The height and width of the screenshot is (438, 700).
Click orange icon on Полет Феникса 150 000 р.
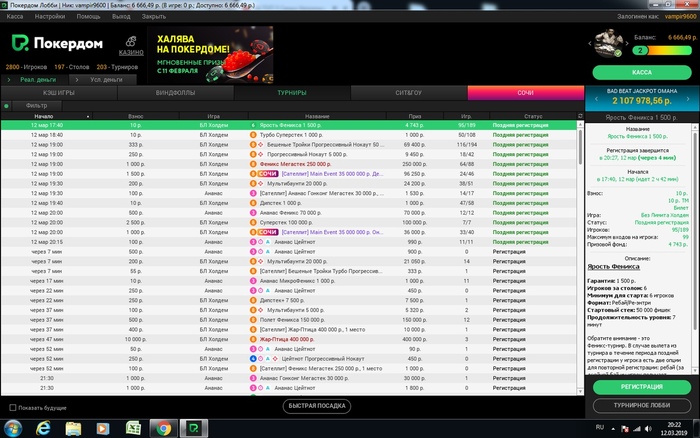point(253,320)
